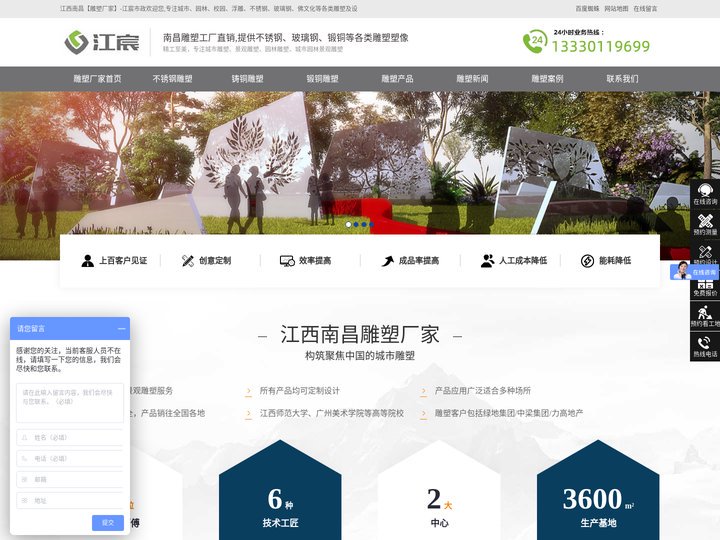Focus the 姓名 (必填) name field
Screen dimensions: 720x540
(x=70, y=438)
